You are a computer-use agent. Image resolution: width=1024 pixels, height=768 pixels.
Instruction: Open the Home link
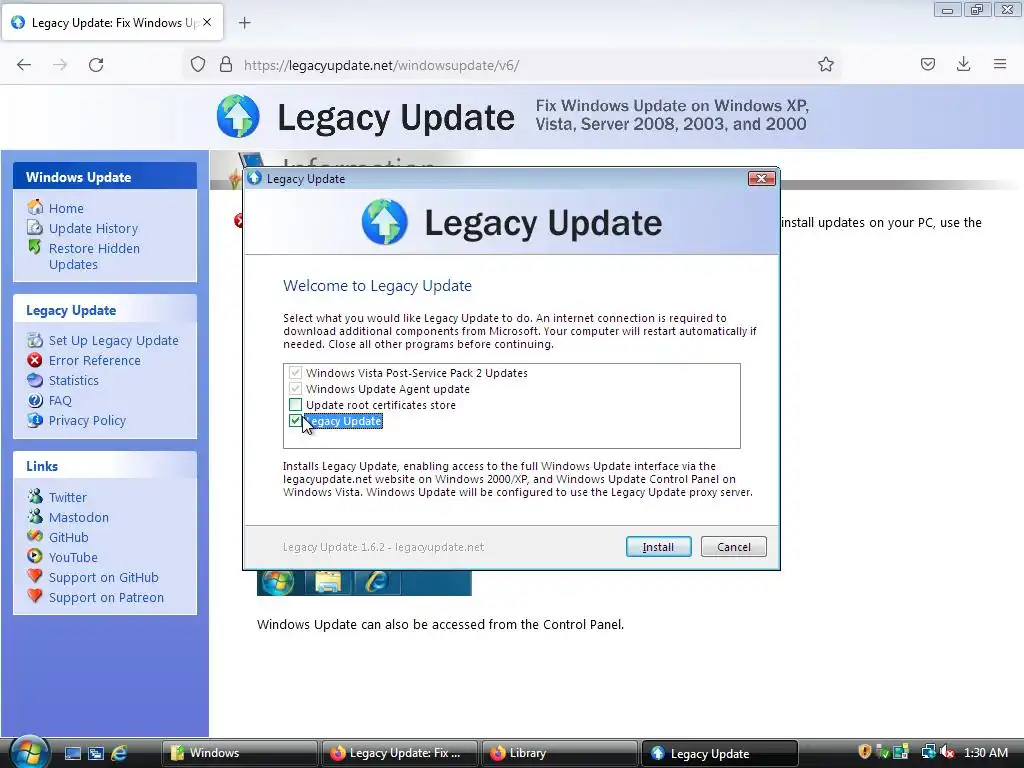(x=66, y=208)
